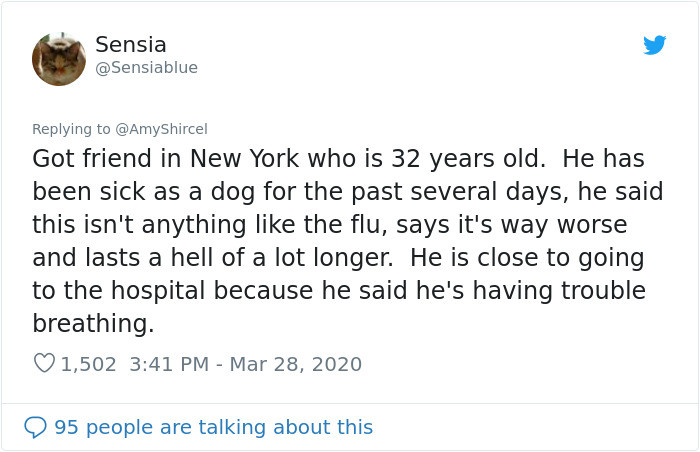This screenshot has height=452, width=700.
Task: Visit the @Sensiablue handle link
Action: [x=146, y=67]
